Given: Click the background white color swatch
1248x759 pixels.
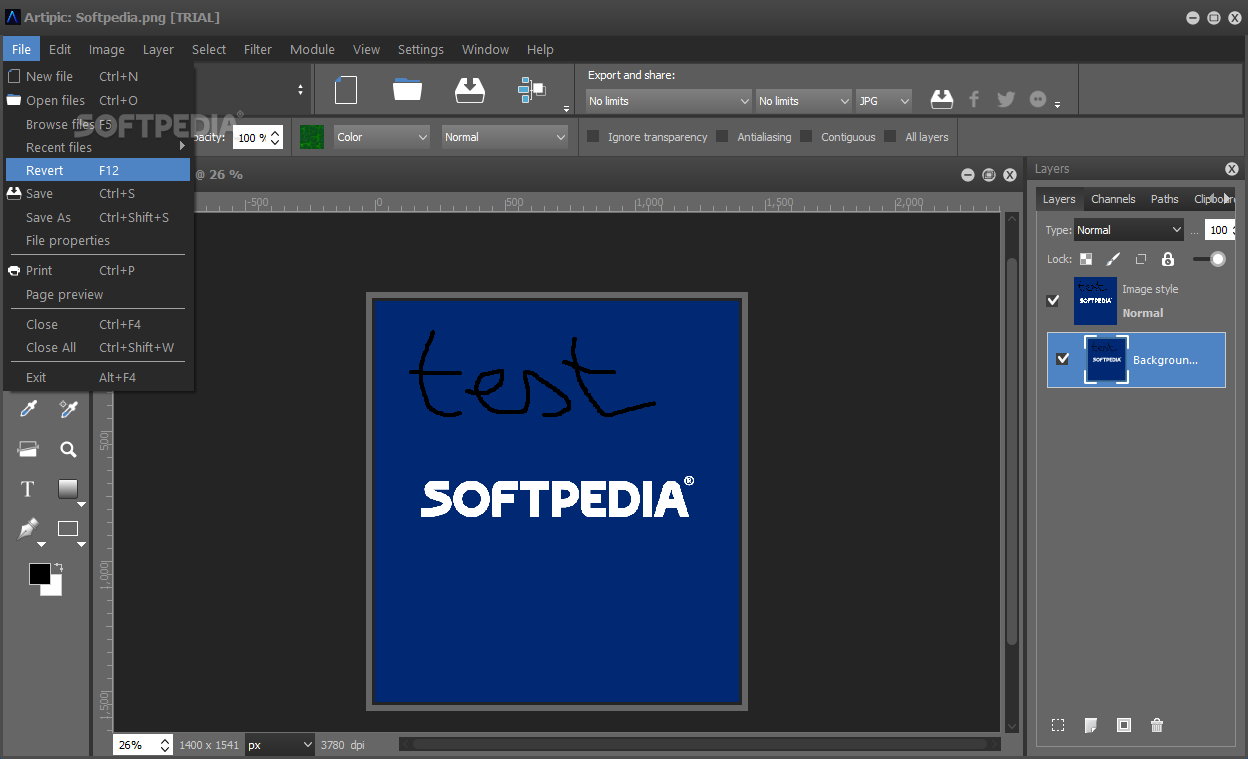Looking at the screenshot, I should 55,590.
